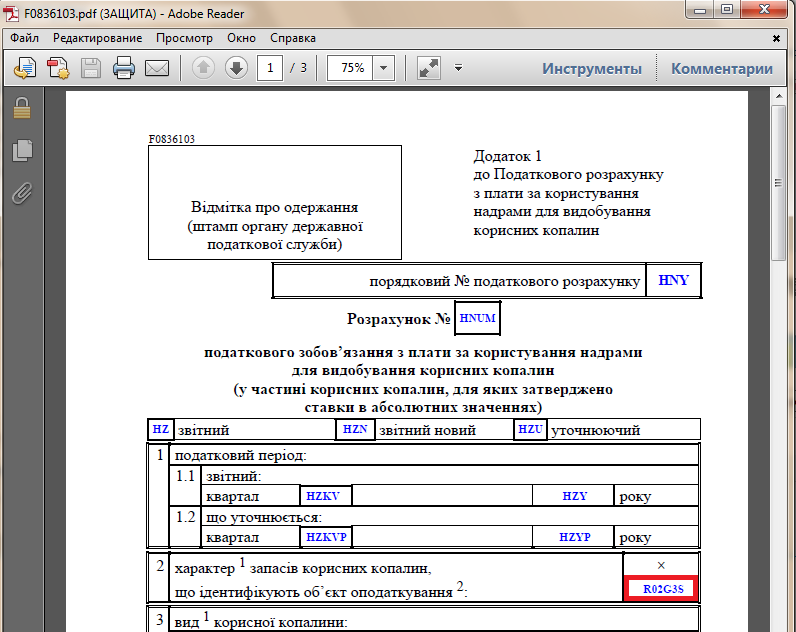This screenshot has width=796, height=632.
Task: Click the HZ звітний checkbox field
Action: (161, 430)
